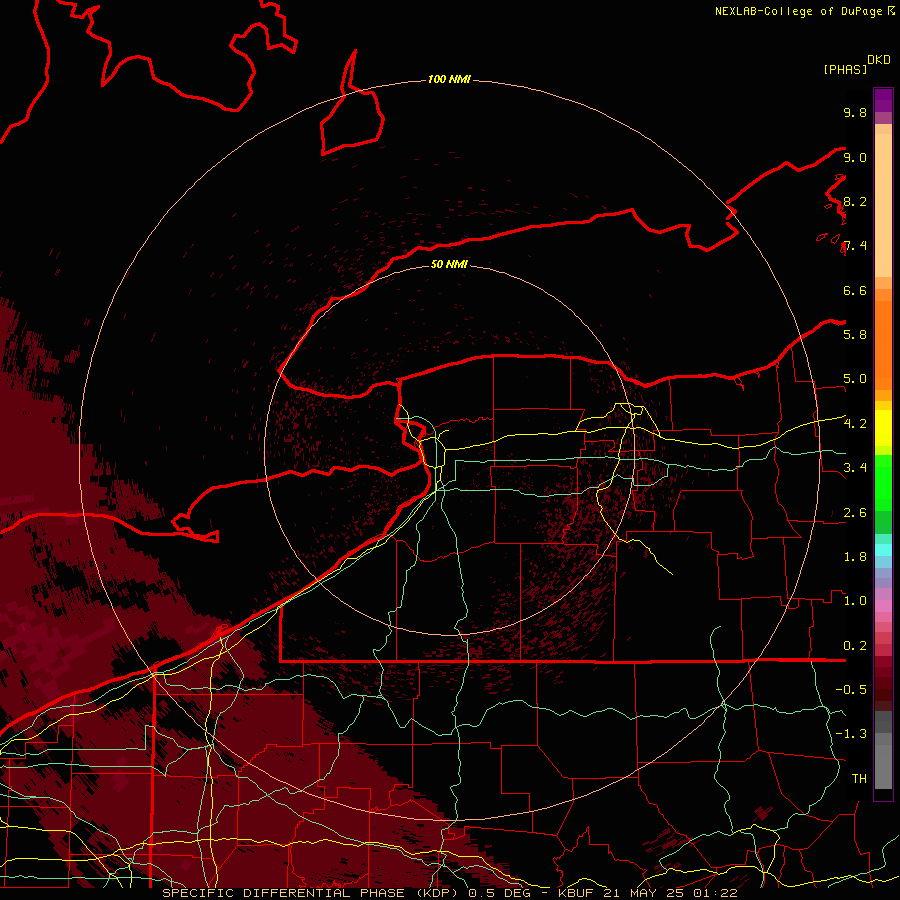Pick the cyan color bar segment
This screenshot has width=900, height=900.
click(x=883, y=550)
